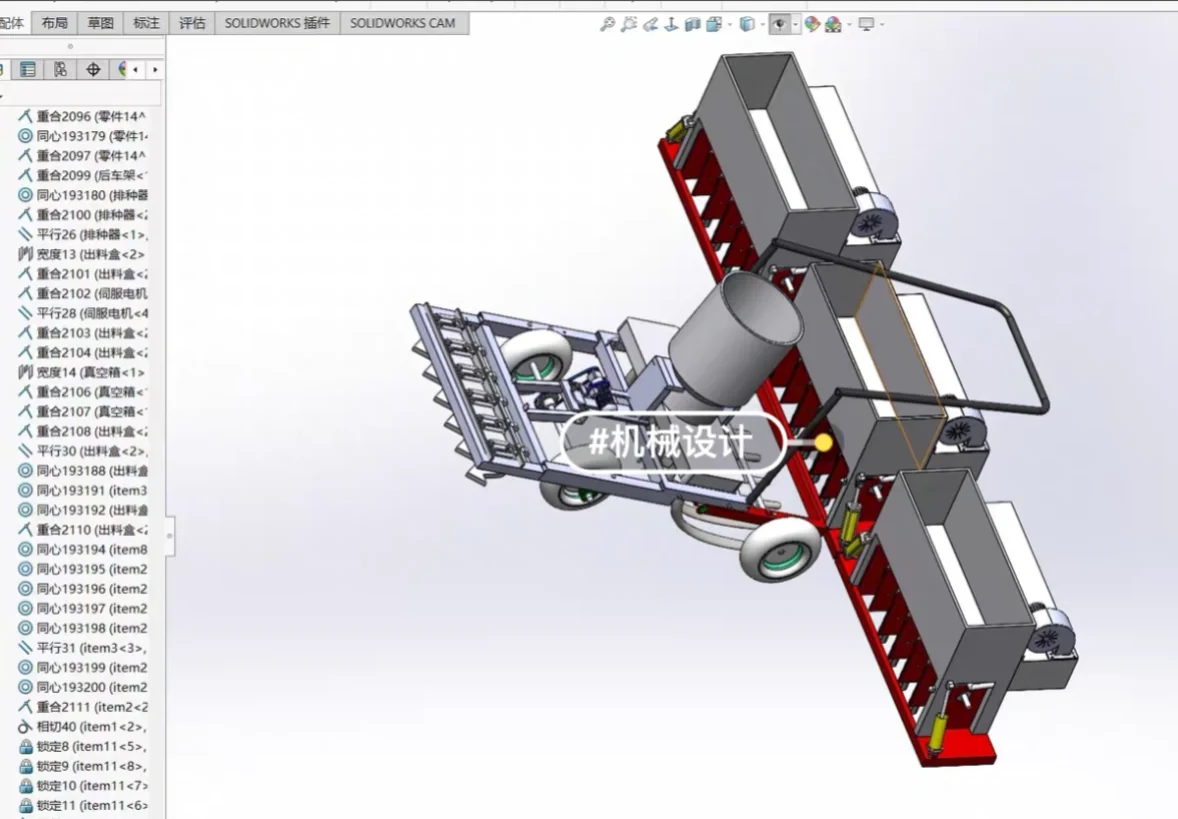
Task: Select mate 平行30 (出料盒)
Action: tap(81, 451)
